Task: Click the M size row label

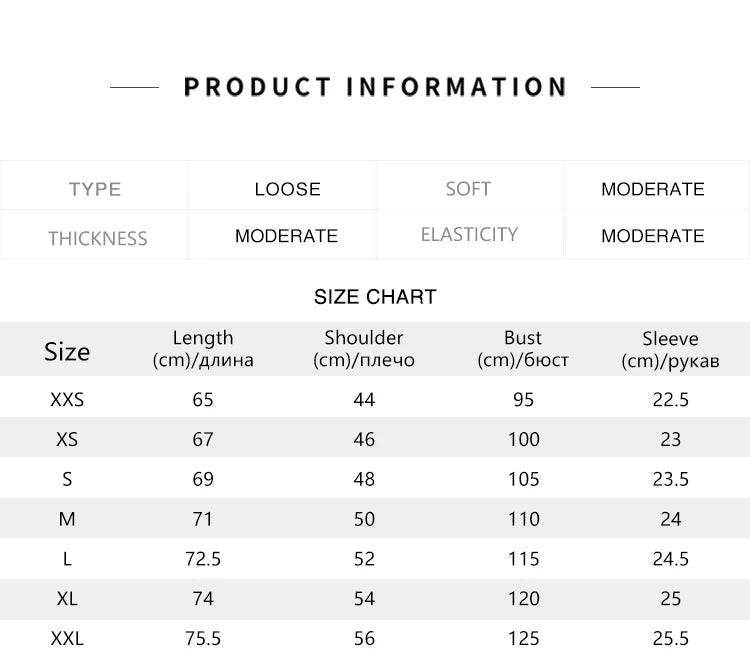Action: [x=67, y=519]
